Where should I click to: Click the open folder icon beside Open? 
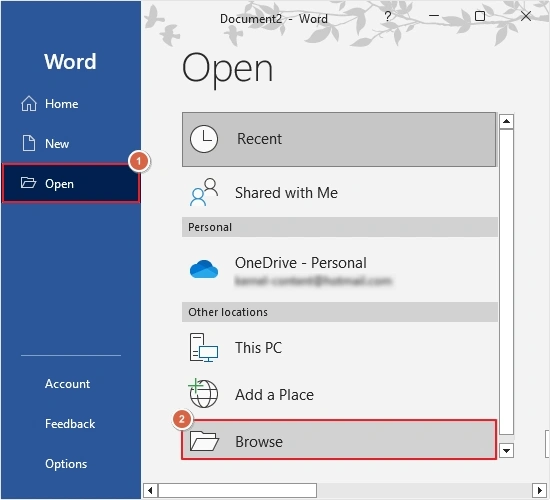click(28, 183)
